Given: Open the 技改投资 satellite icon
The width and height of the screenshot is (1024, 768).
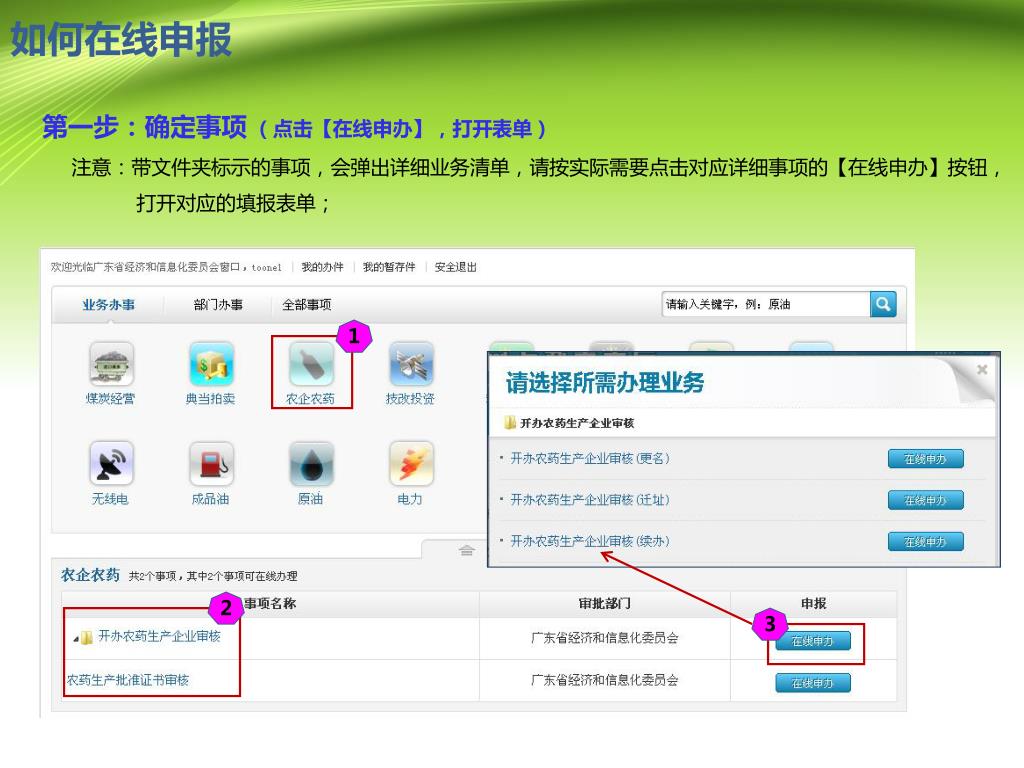Looking at the screenshot, I should (x=411, y=364).
